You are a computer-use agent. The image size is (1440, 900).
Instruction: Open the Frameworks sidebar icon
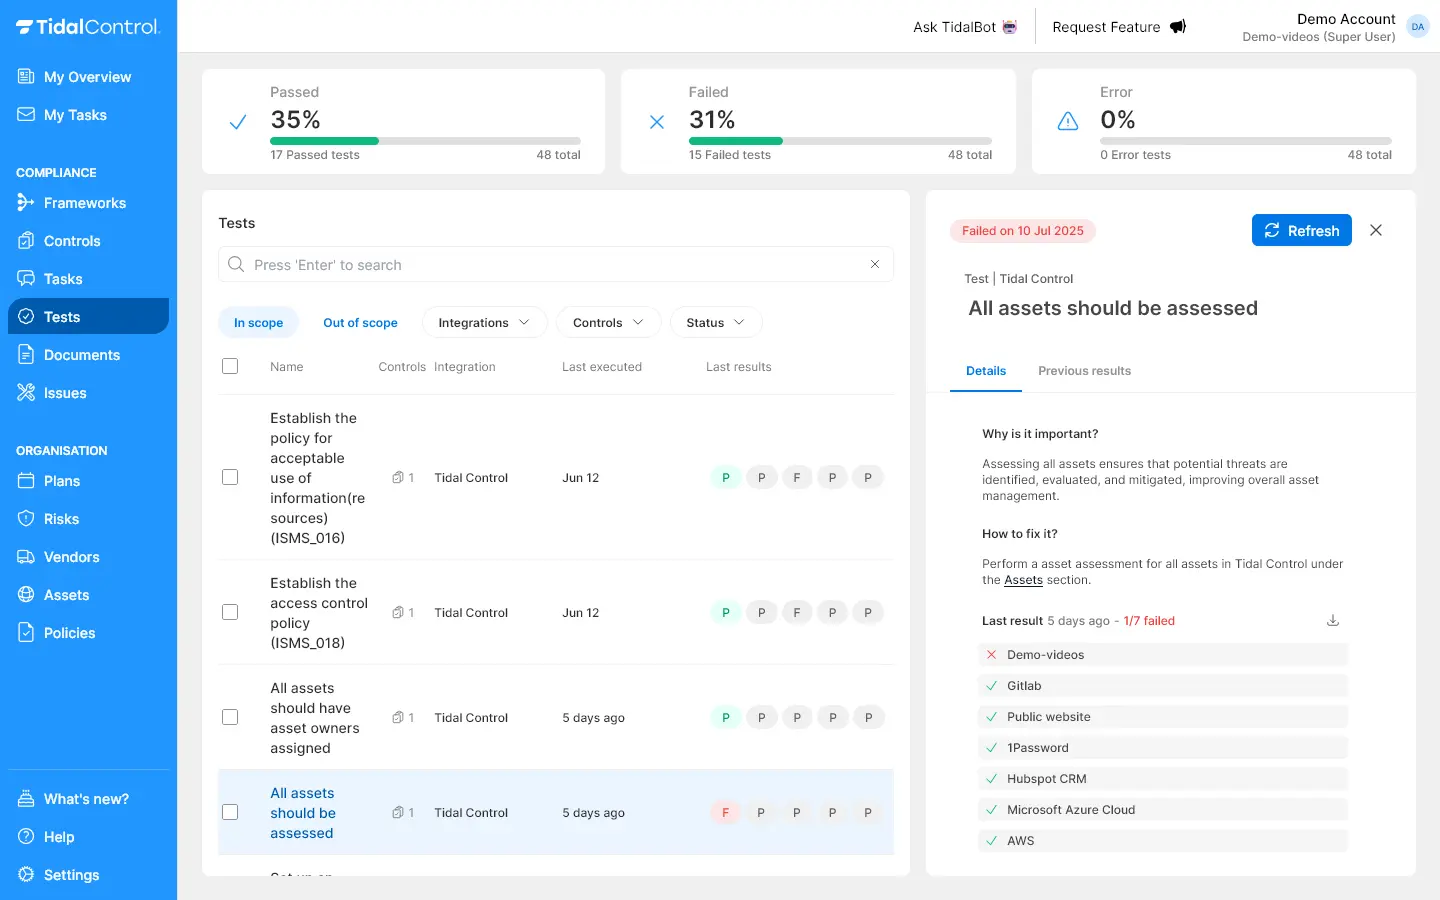click(x=26, y=203)
